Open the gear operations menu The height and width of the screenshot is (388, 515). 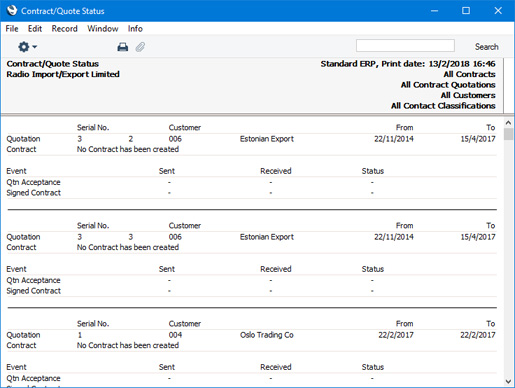[27, 47]
